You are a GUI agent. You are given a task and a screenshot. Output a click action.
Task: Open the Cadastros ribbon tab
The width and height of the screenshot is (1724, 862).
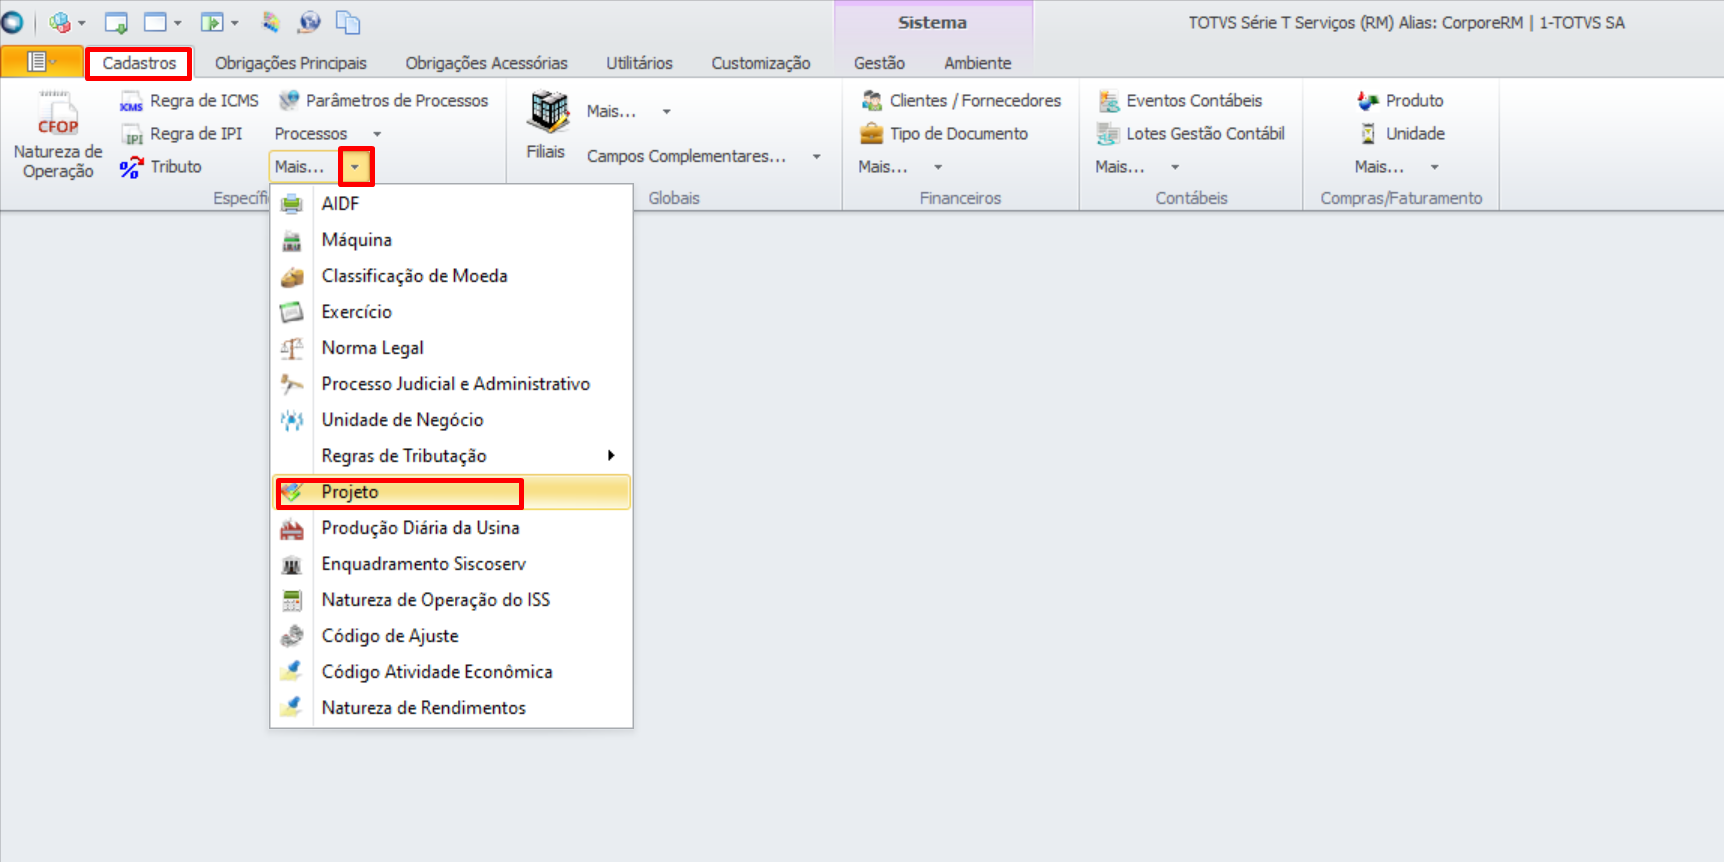tap(139, 63)
